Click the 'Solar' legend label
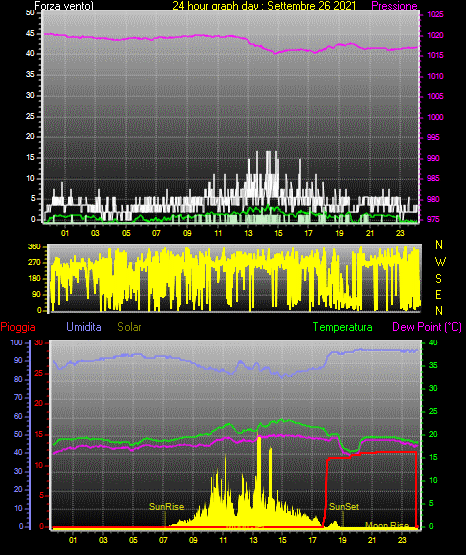Screen dimensions: 466x555 [129, 327]
